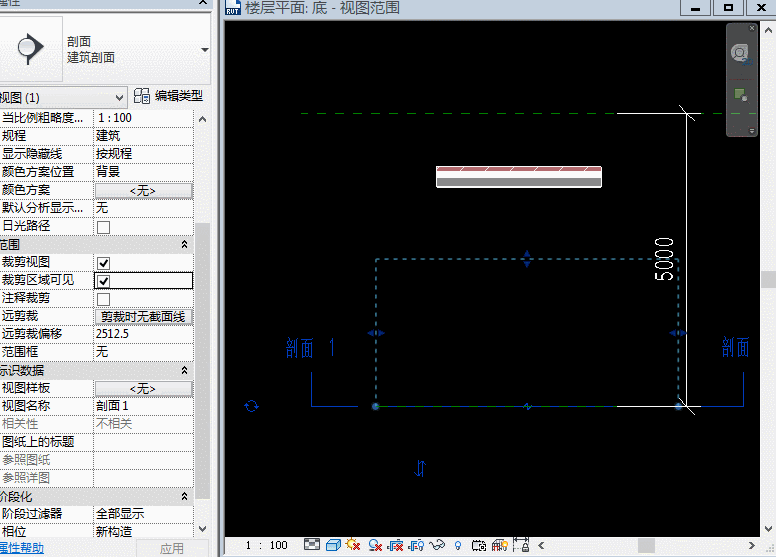The height and width of the screenshot is (557, 776).
Task: Click the 视图样板 <无> button
Action: click(144, 389)
